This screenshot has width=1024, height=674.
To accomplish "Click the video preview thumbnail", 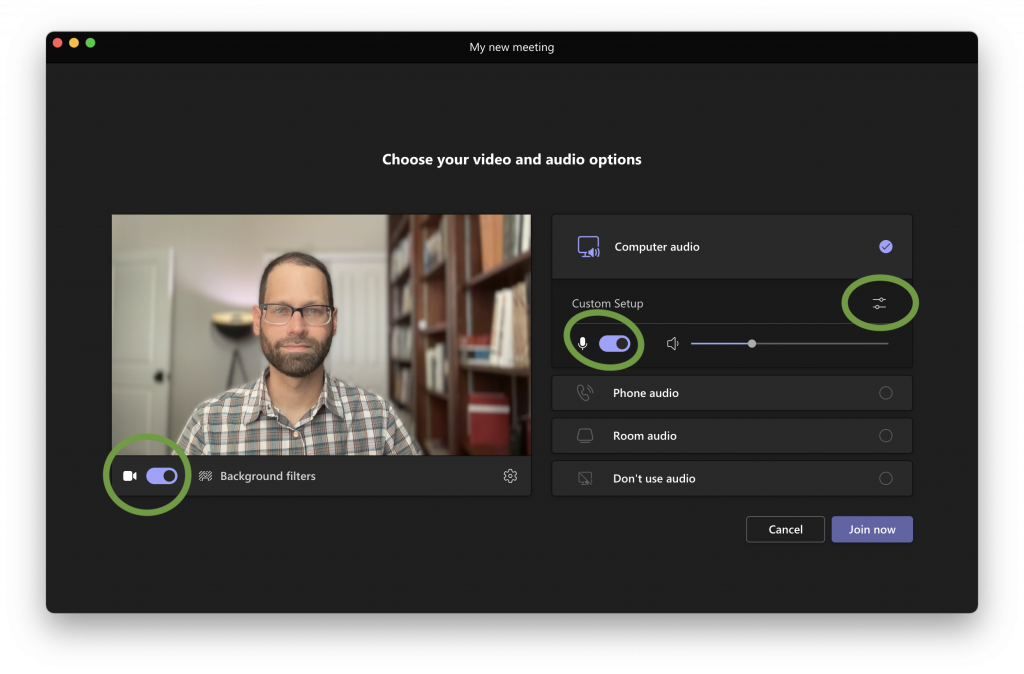I will pos(321,330).
